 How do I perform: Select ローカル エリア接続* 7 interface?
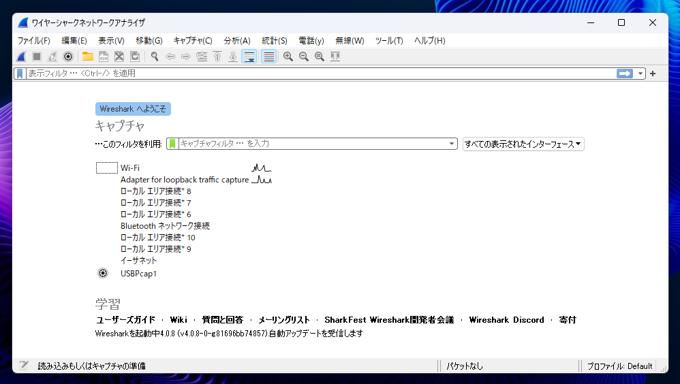[156, 203]
